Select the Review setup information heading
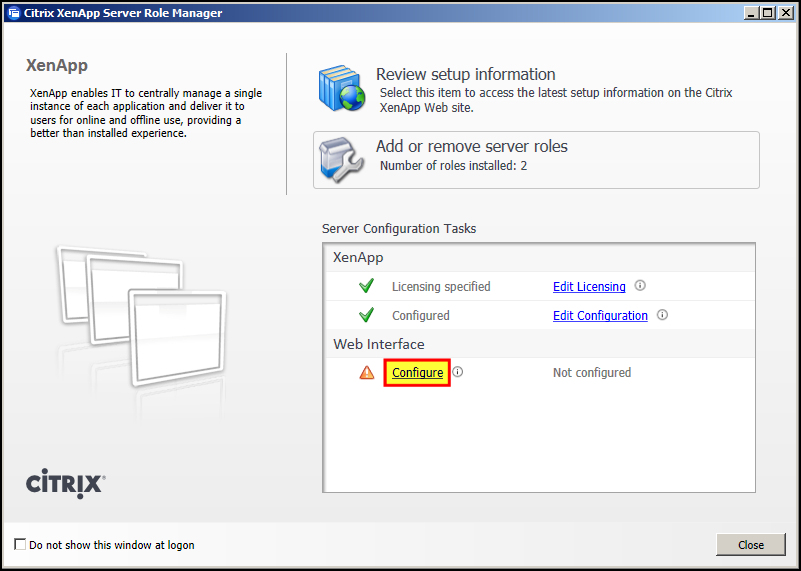 (x=465, y=74)
